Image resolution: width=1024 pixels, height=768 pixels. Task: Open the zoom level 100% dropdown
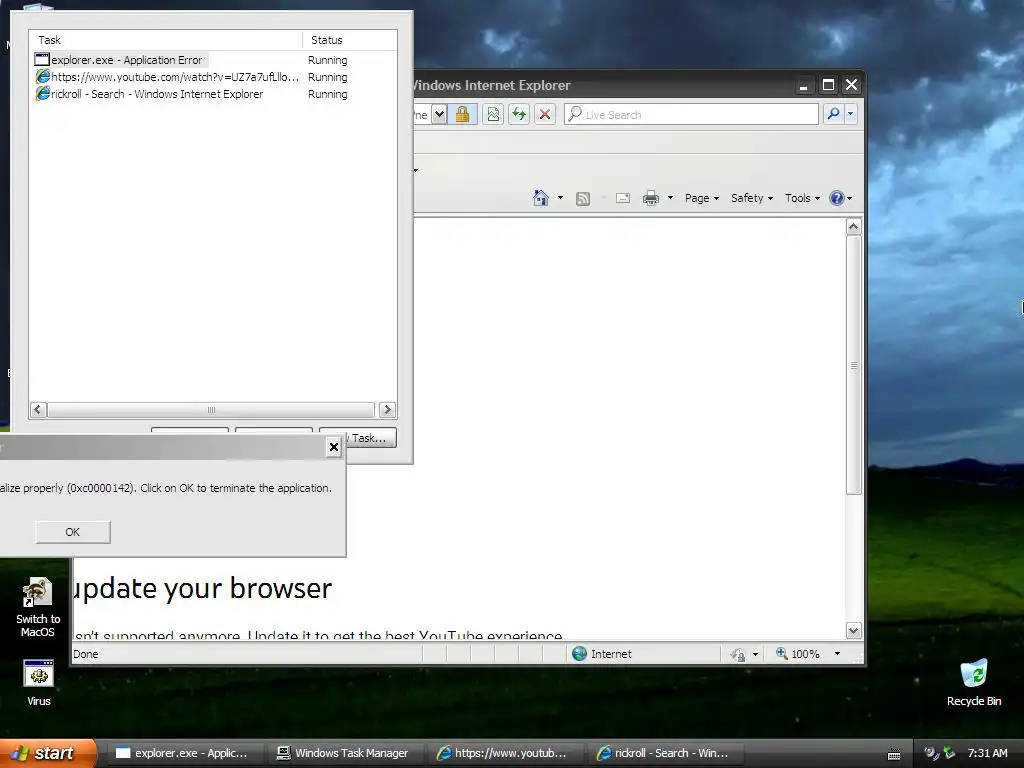click(x=837, y=654)
